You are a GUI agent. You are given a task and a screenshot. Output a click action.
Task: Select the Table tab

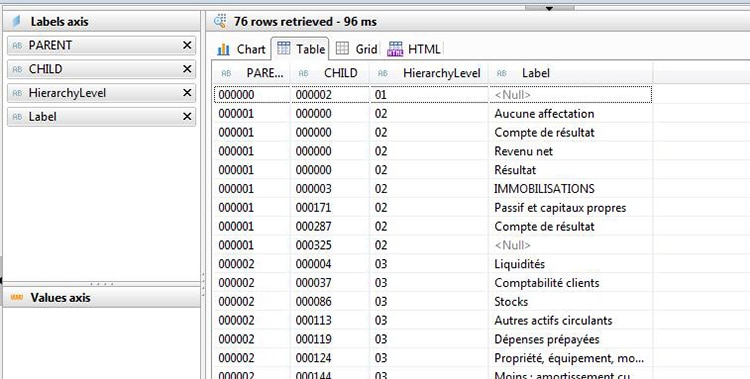pyautogui.click(x=301, y=49)
